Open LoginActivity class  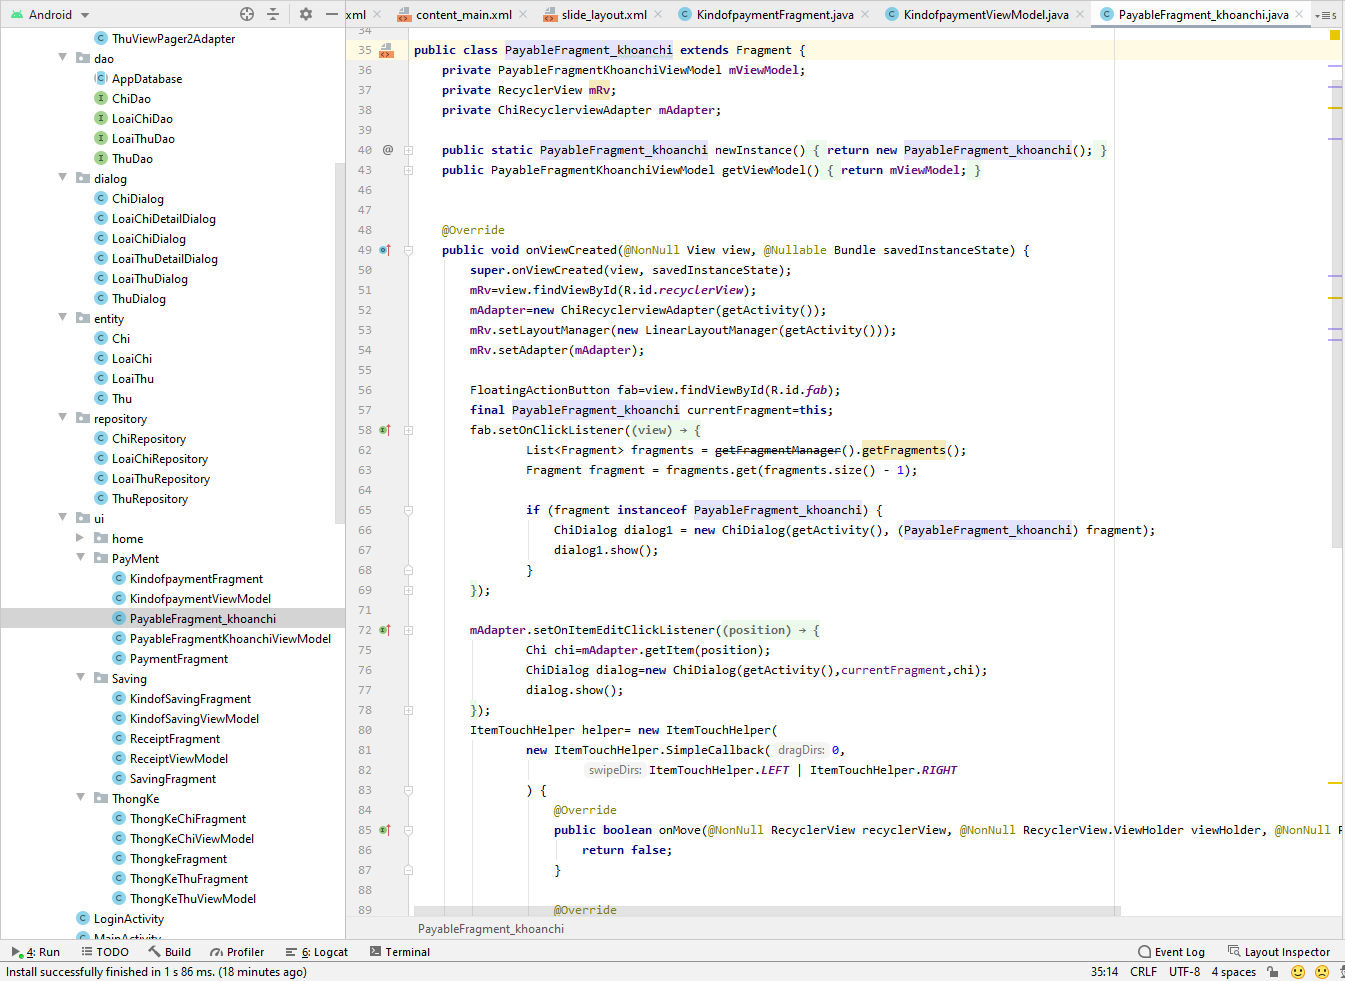click(128, 919)
